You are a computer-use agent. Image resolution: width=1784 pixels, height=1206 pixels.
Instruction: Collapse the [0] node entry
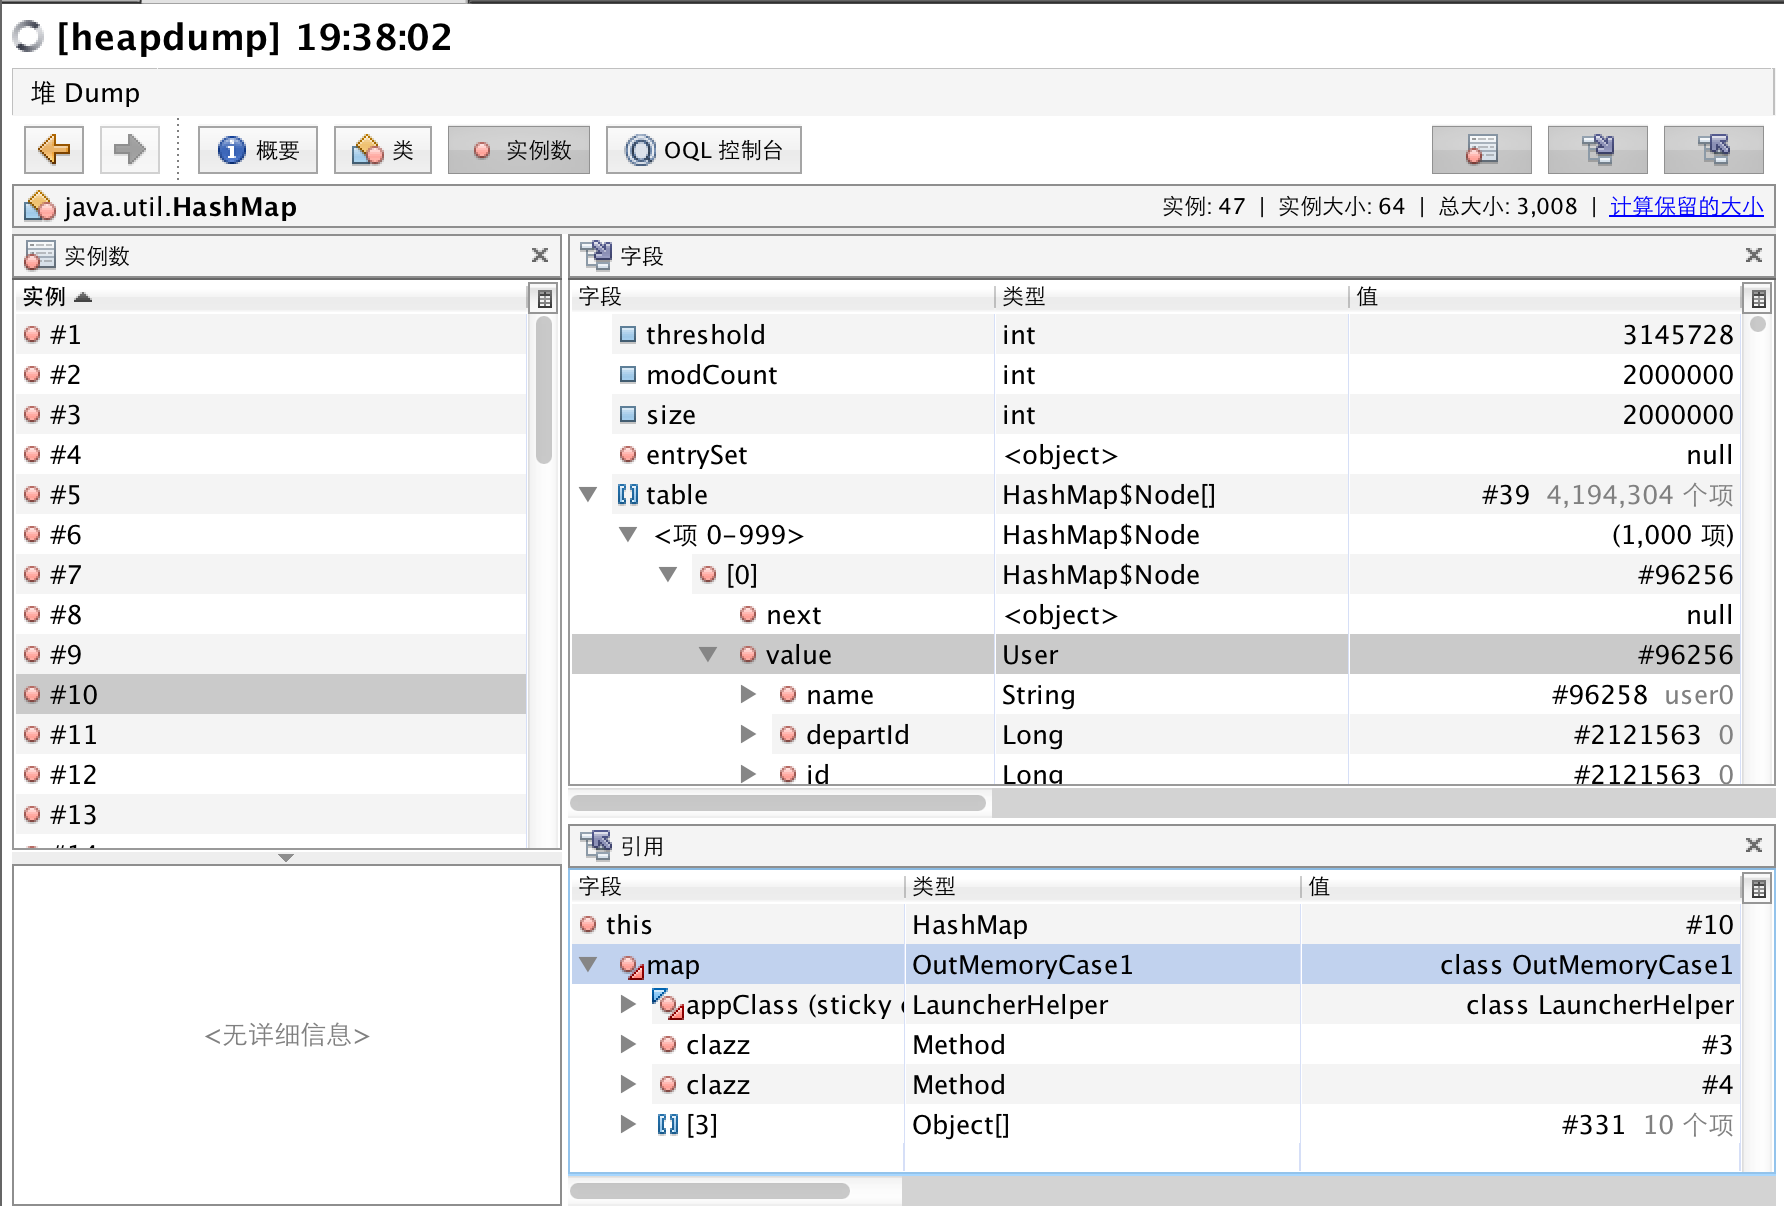click(668, 574)
